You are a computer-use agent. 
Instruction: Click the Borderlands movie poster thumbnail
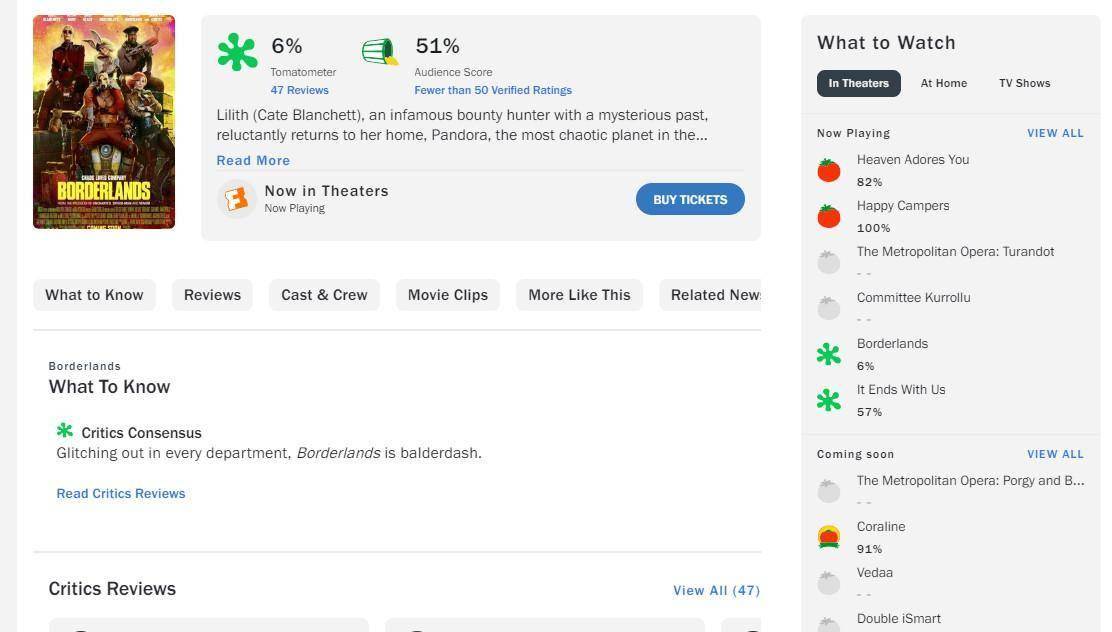[104, 122]
